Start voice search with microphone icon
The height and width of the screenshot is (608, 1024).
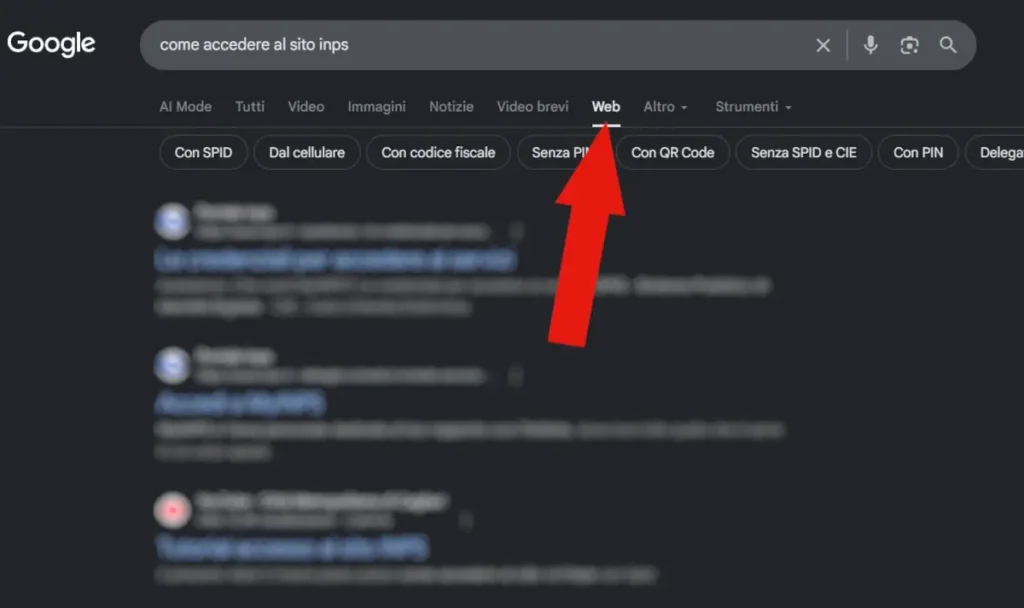point(871,45)
